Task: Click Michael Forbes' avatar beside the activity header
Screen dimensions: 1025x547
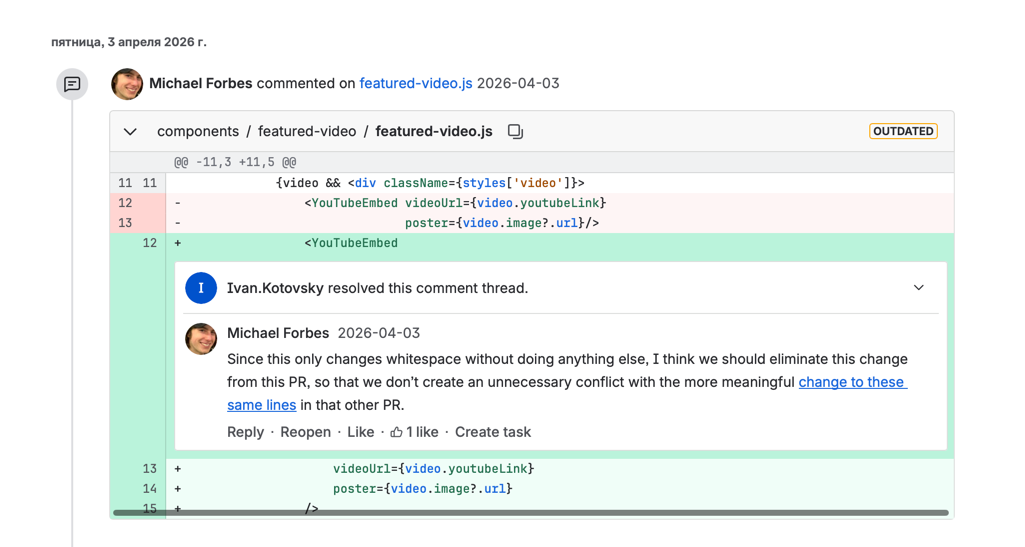Action: [127, 84]
